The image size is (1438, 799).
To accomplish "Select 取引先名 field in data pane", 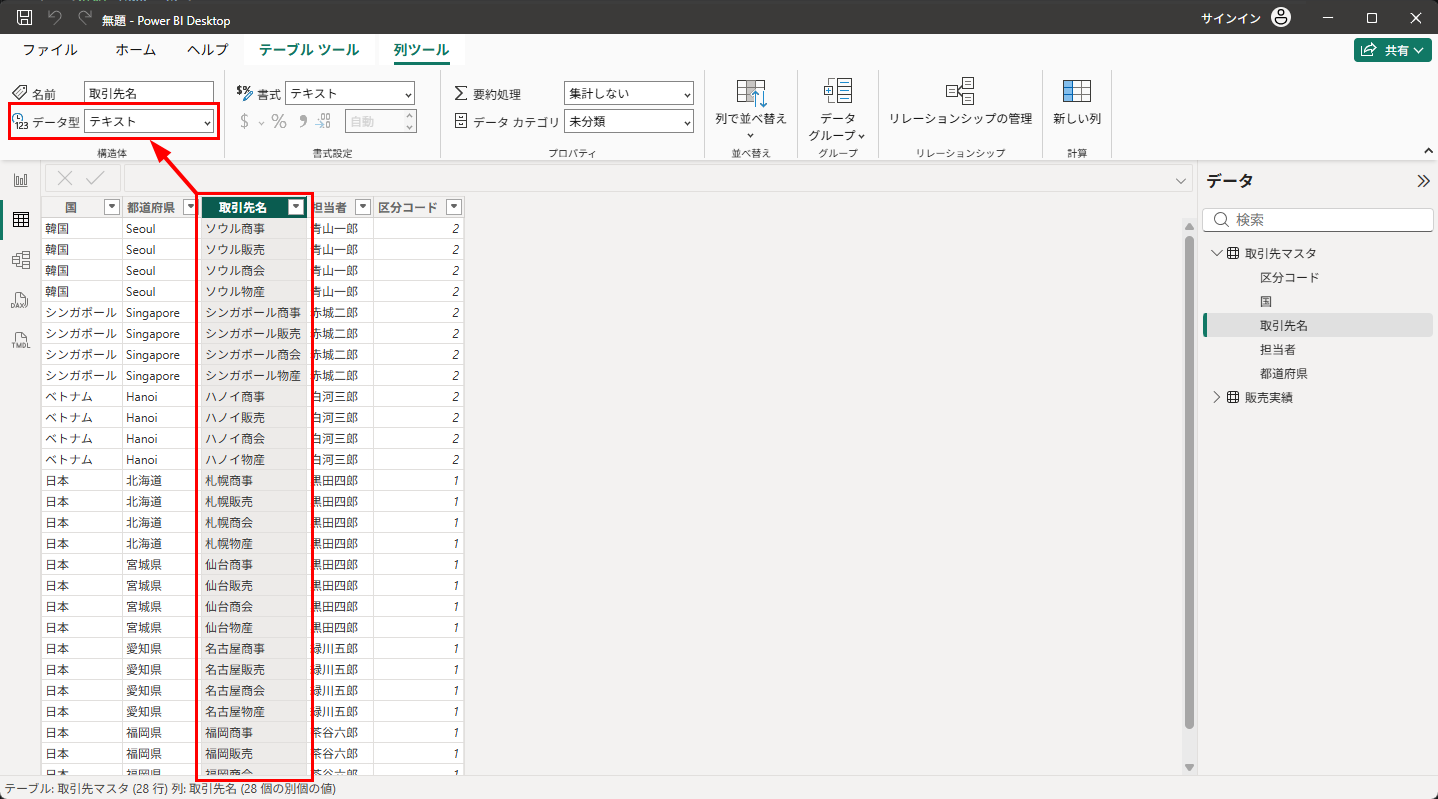I will [1284, 325].
